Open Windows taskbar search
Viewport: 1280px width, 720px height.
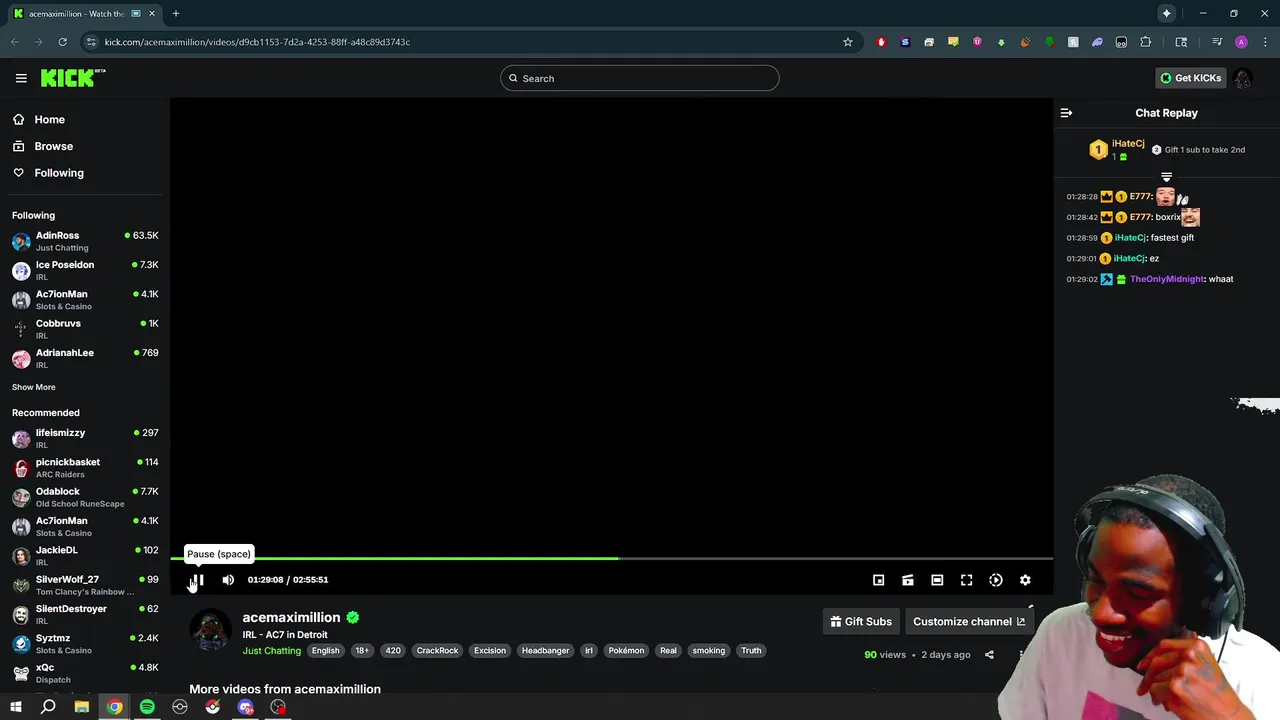click(48, 707)
